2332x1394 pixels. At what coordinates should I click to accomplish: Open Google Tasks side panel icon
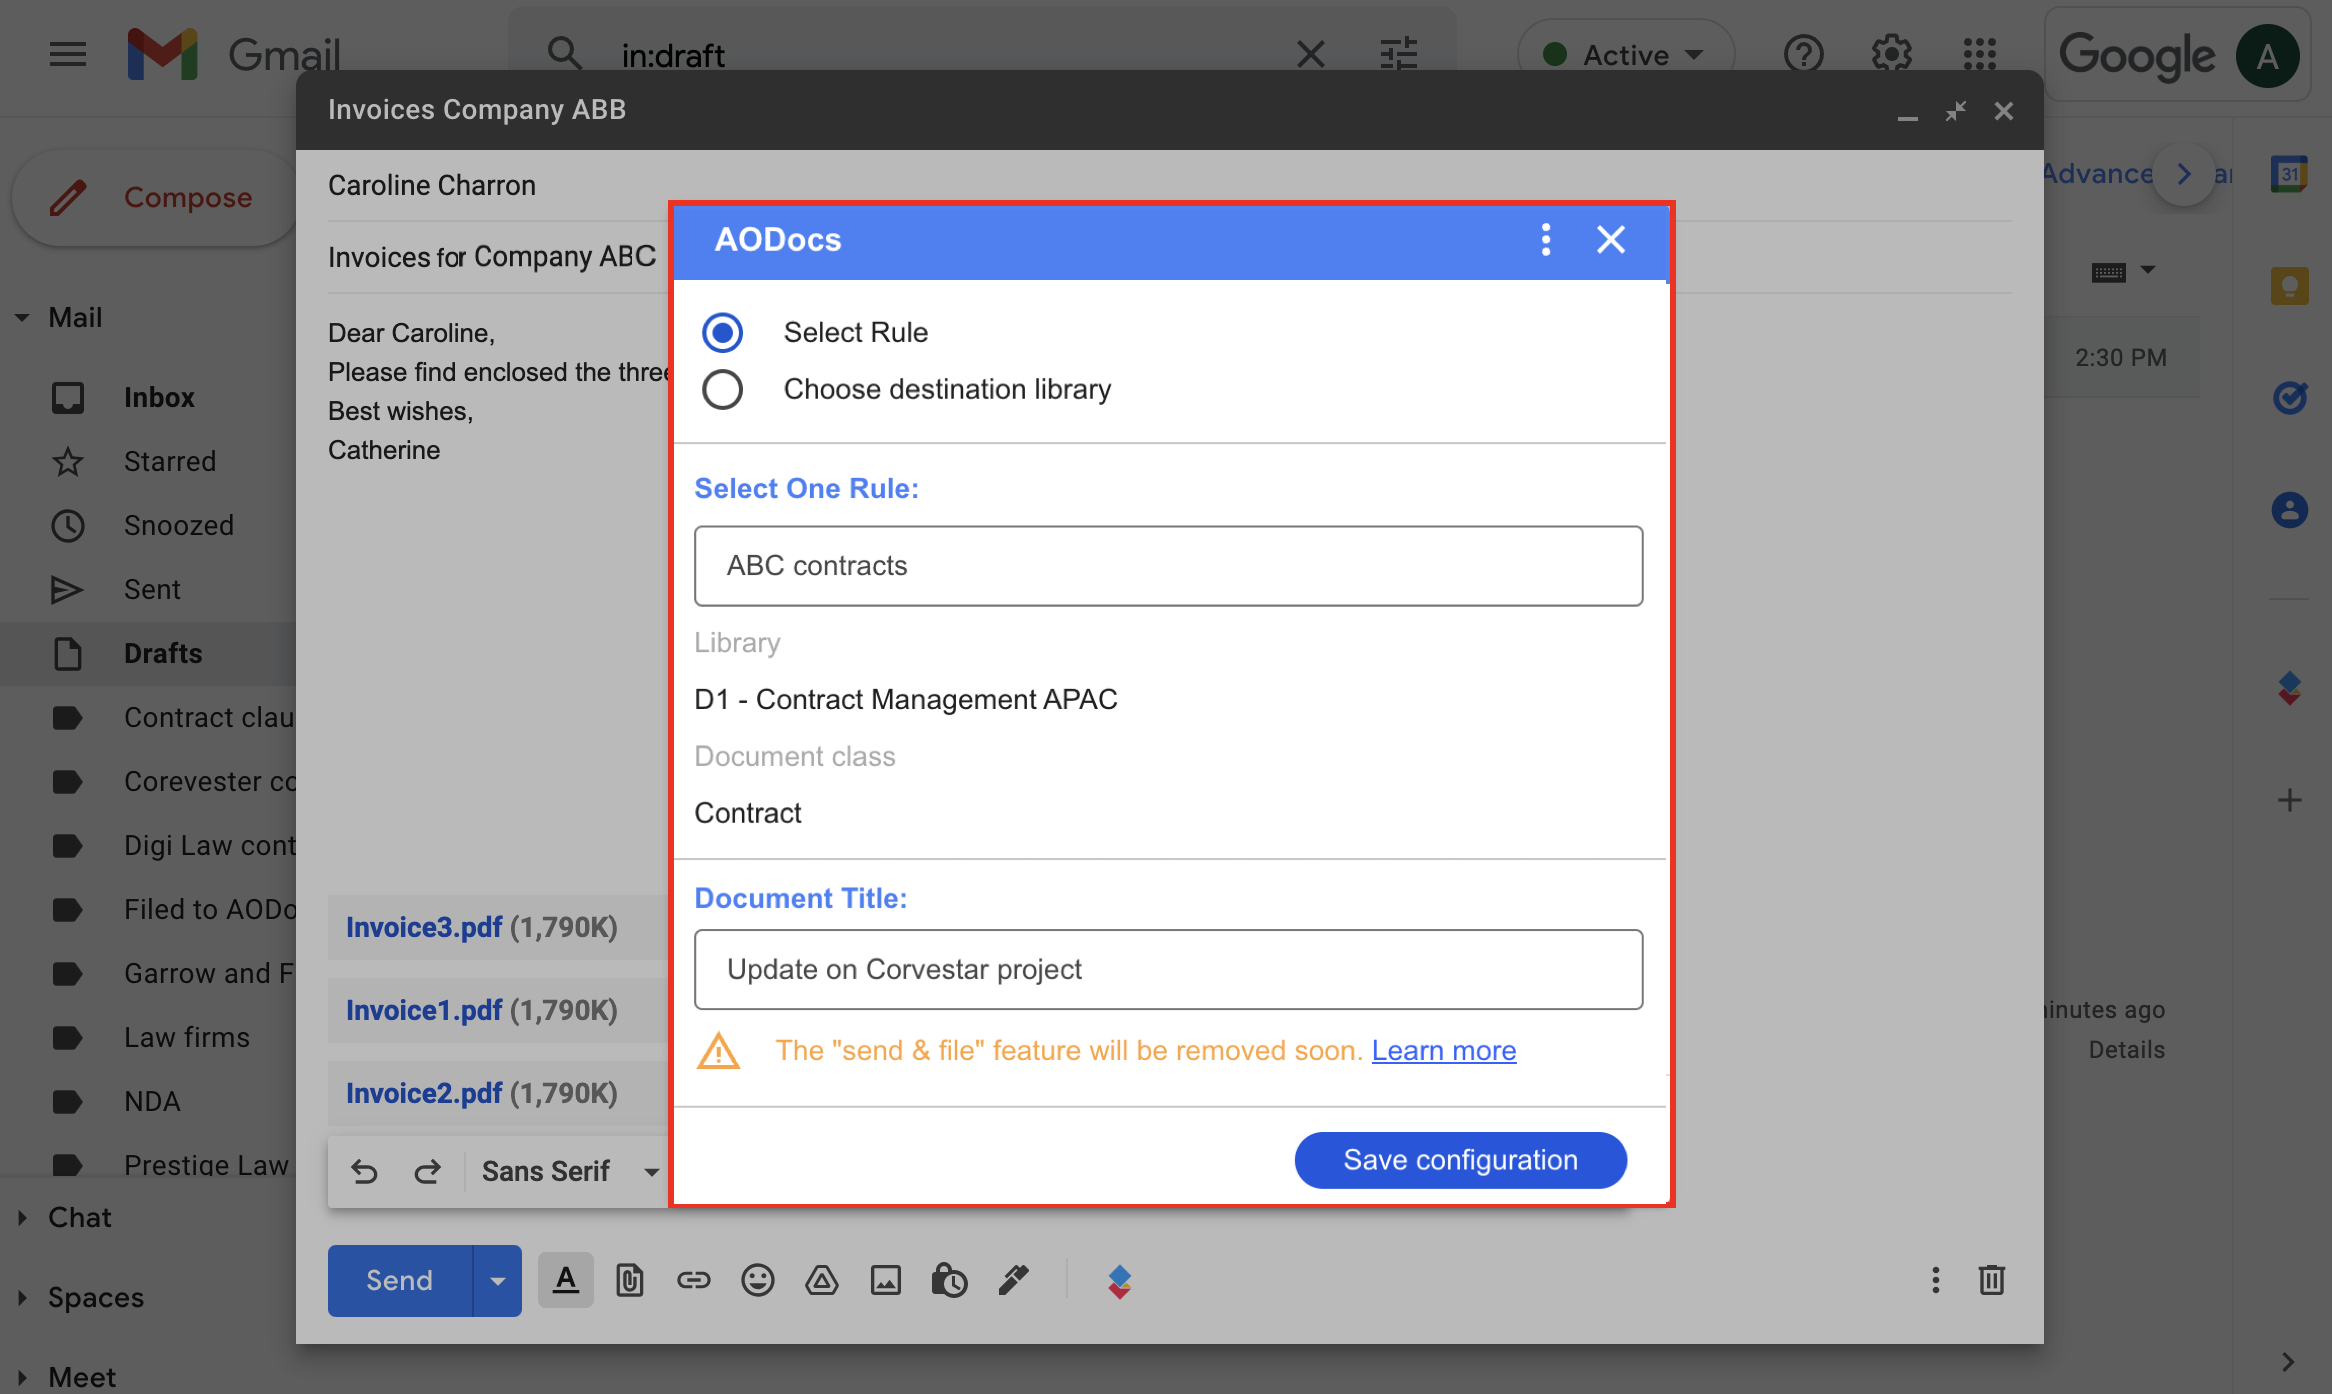point(2289,398)
